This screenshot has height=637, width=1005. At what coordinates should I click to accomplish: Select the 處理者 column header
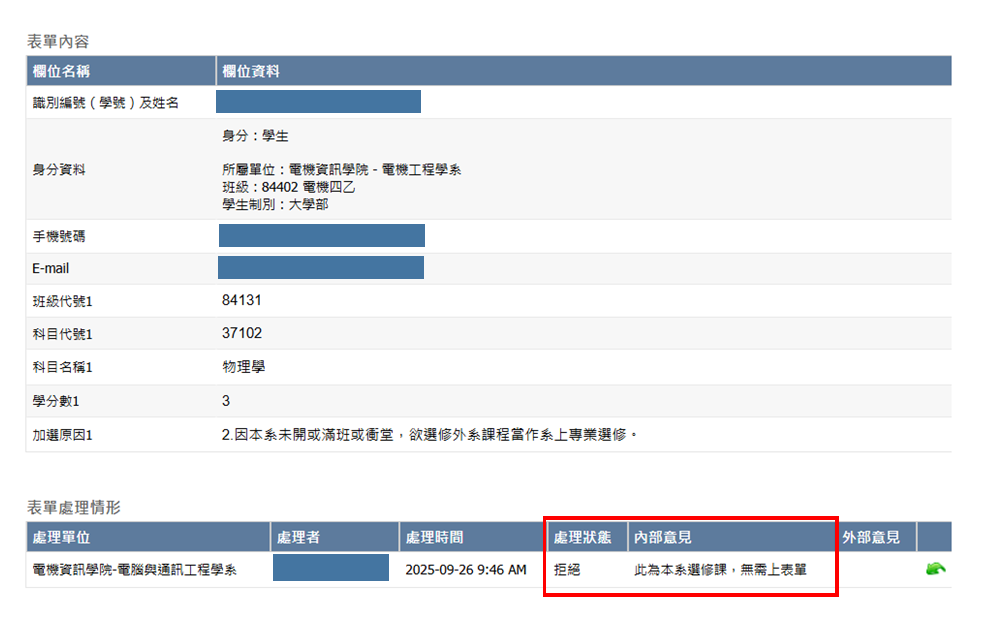(x=298, y=537)
